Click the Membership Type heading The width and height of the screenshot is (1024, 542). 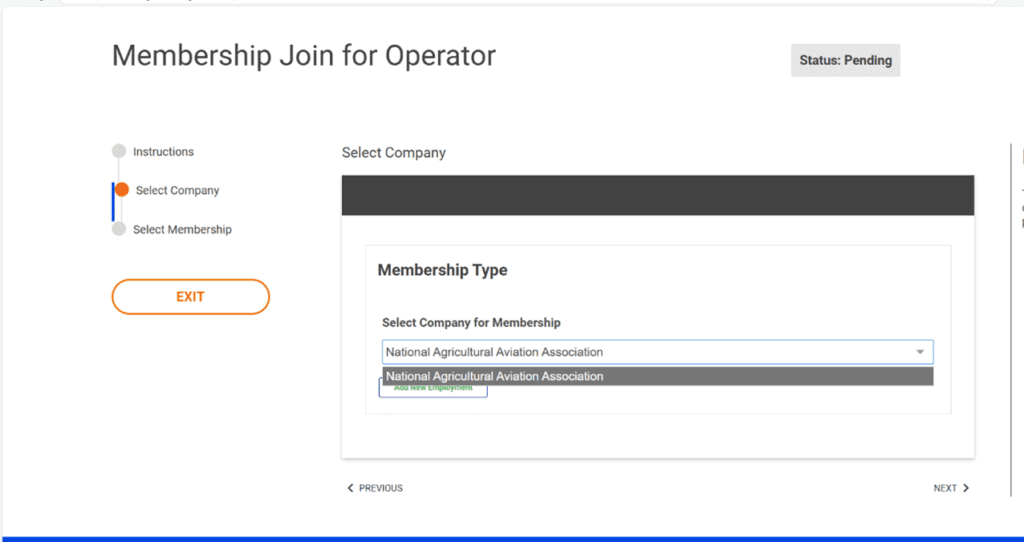tap(442, 270)
